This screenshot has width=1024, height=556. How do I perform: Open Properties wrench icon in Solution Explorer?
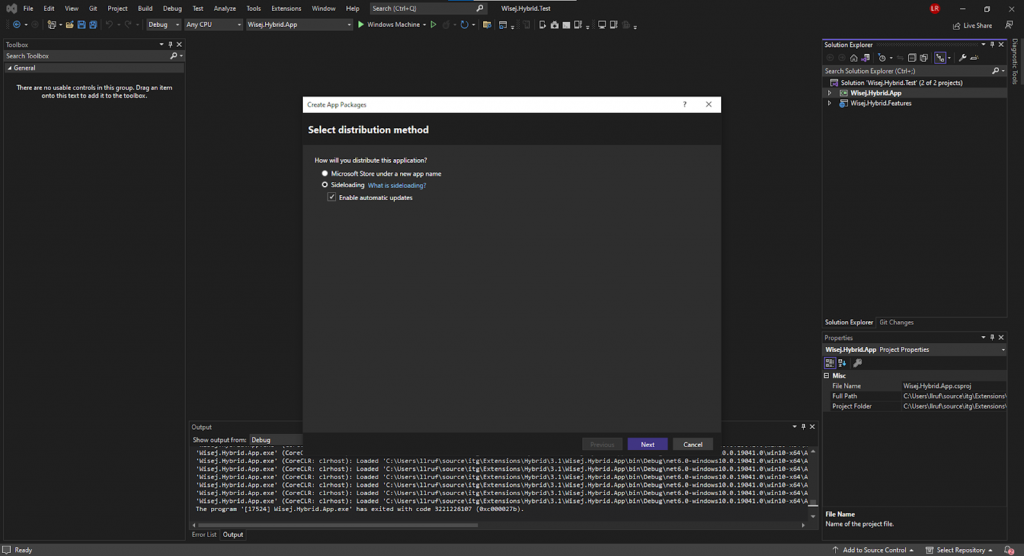(x=963, y=58)
